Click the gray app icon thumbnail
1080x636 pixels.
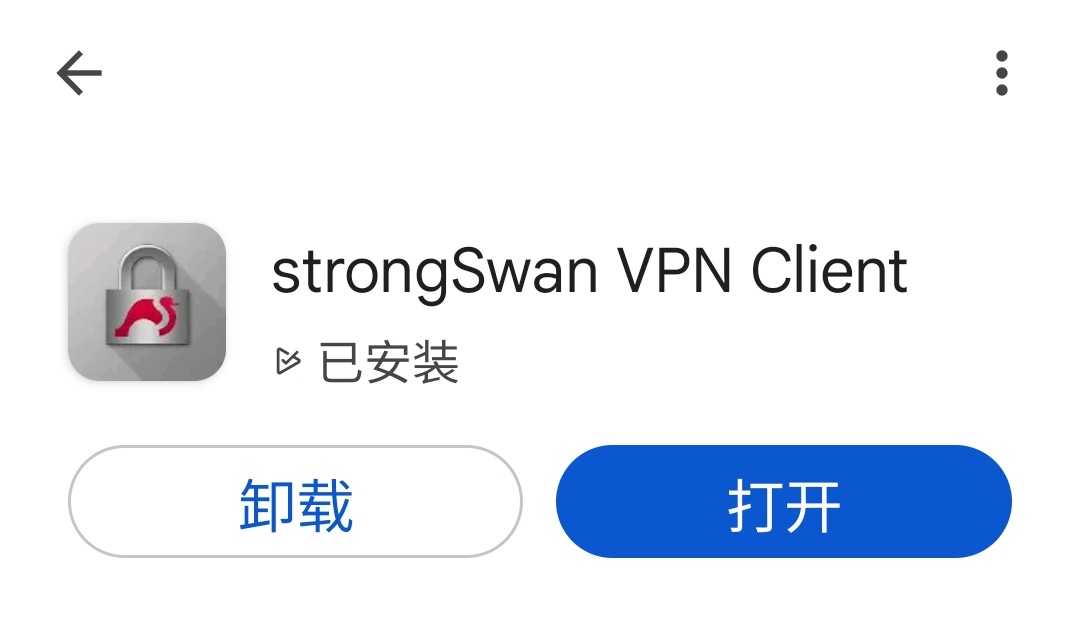tap(147, 302)
